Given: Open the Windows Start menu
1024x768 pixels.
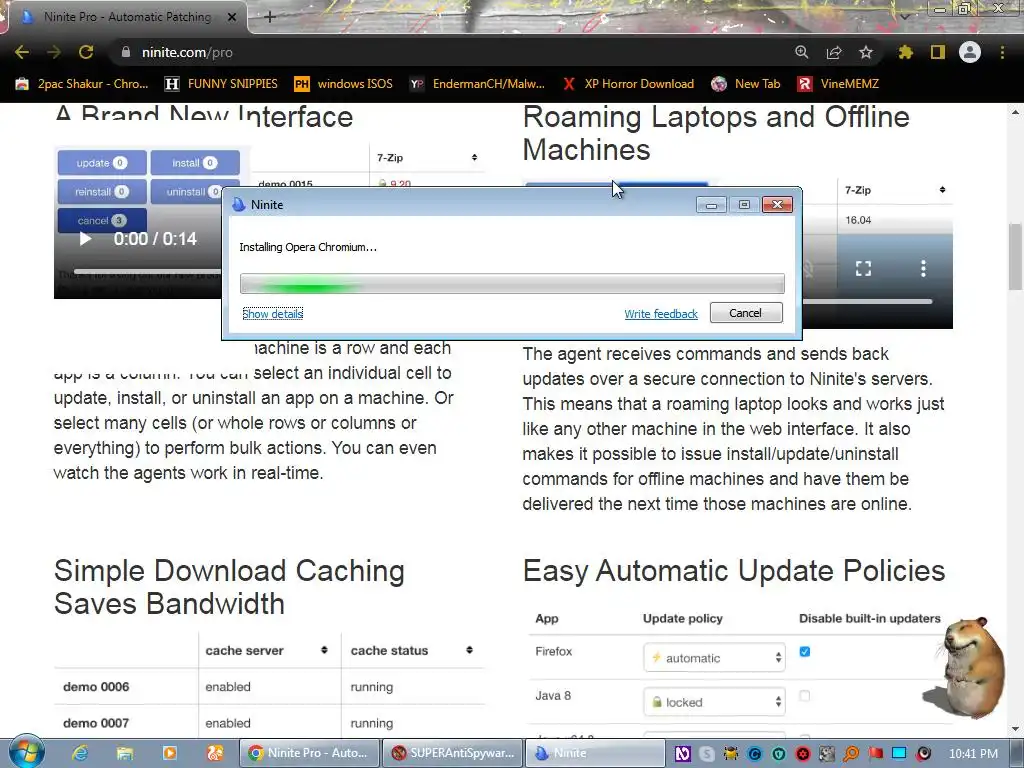Looking at the screenshot, I should click(x=27, y=752).
